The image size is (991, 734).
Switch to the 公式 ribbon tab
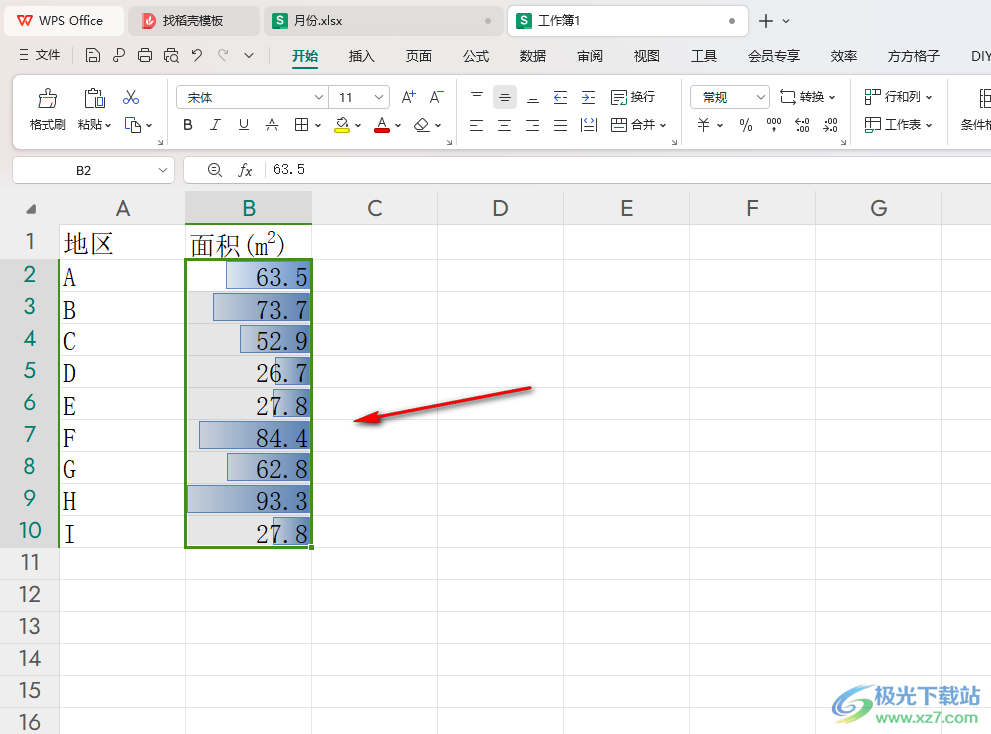click(476, 56)
